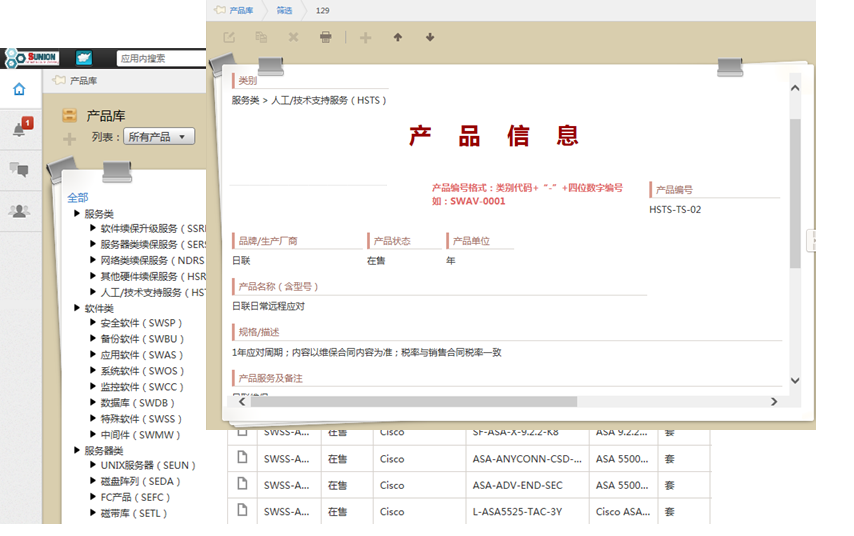Select 人工/技术支持服务 tree item
The image size is (854, 536).
coord(153,293)
